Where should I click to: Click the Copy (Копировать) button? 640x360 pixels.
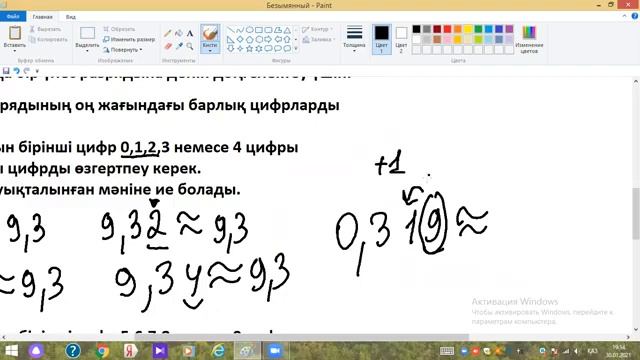click(49, 40)
